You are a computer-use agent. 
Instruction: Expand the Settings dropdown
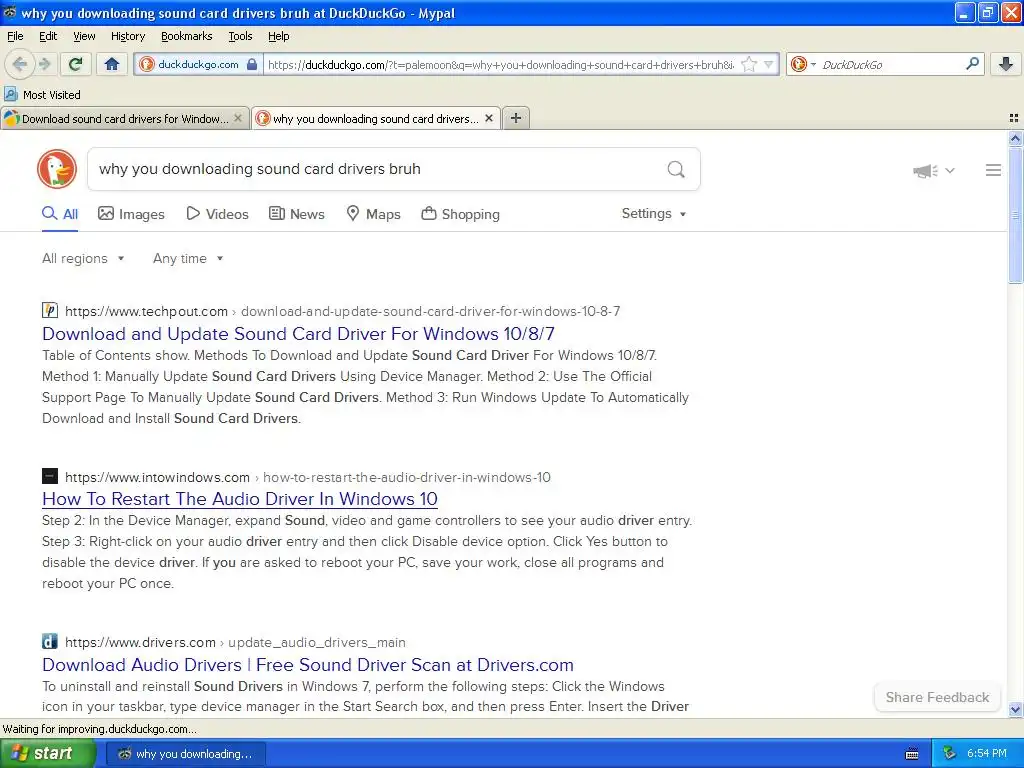pyautogui.click(x=654, y=214)
